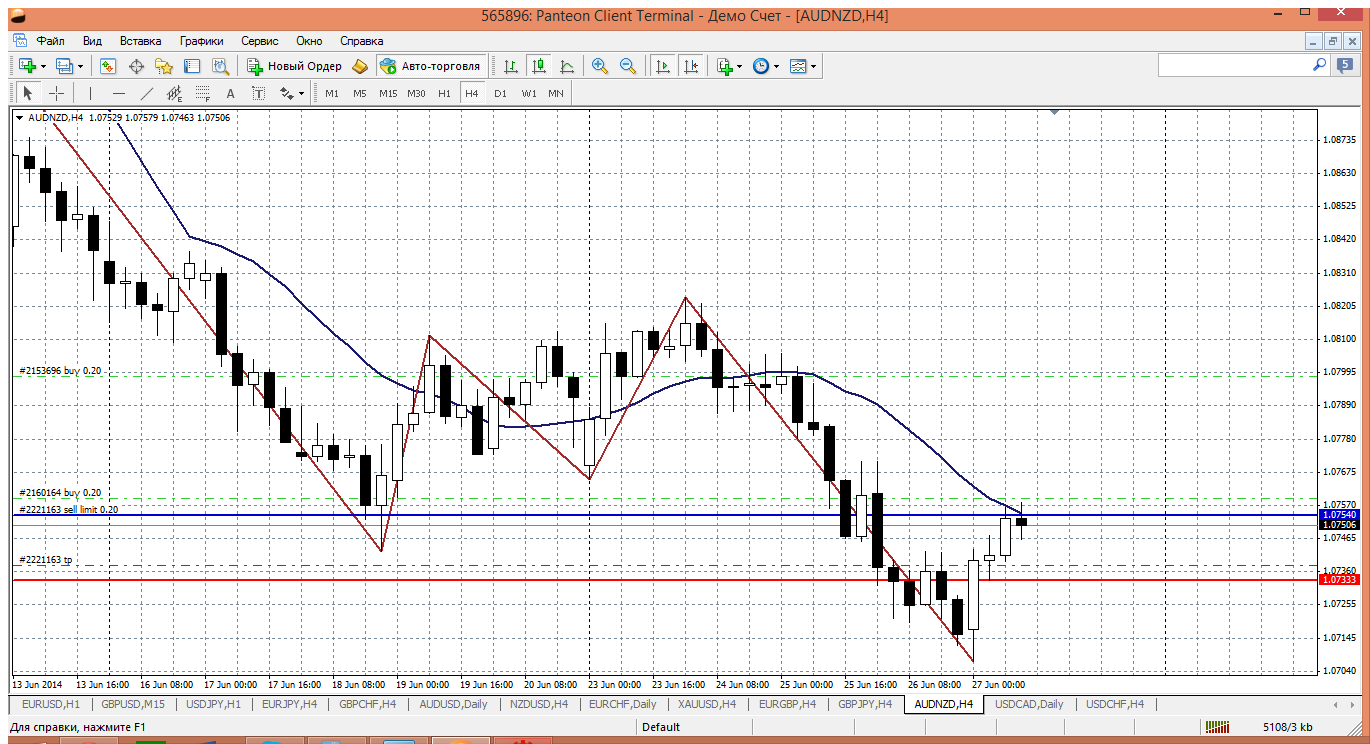Screen dimensions: 1370x744
Task: Toggle the Data Window crosshair-target icon
Action: [136, 66]
